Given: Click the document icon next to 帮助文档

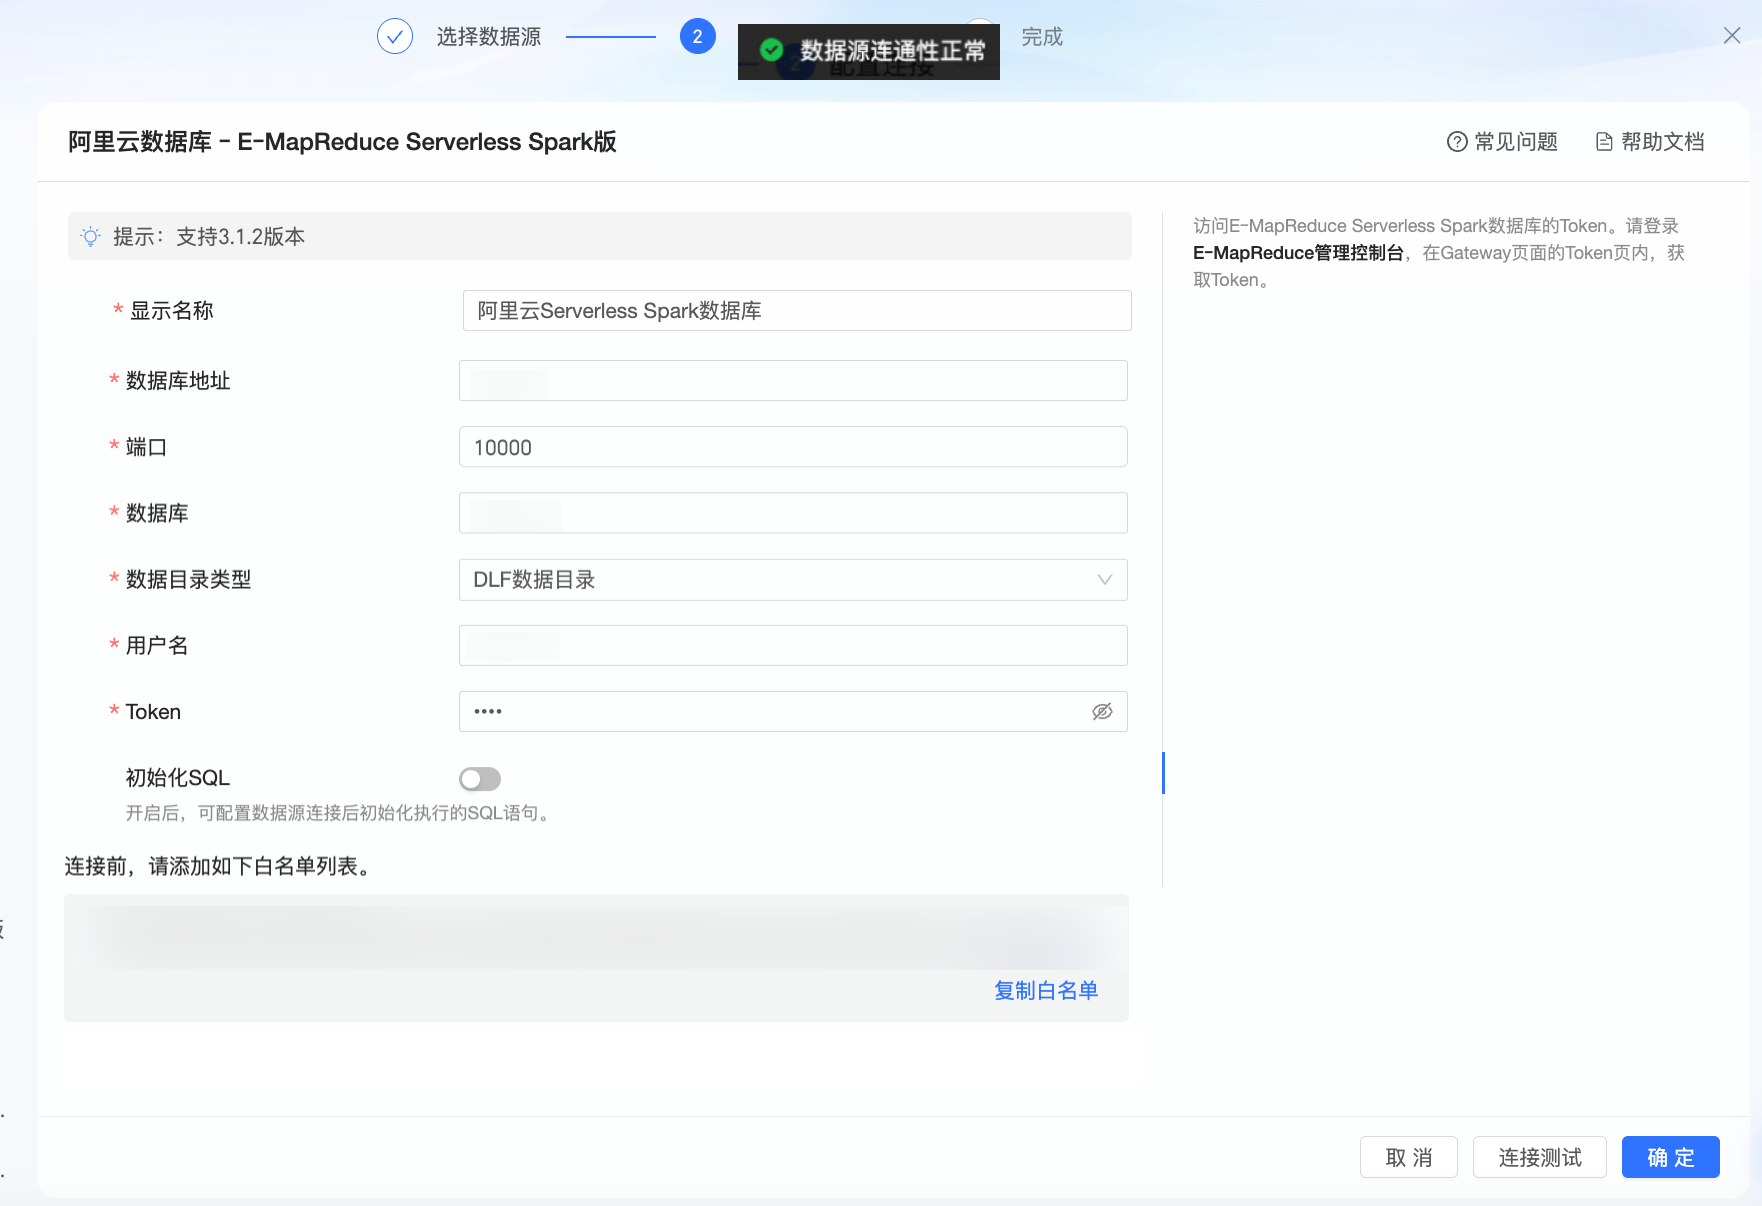Looking at the screenshot, I should coord(1604,141).
